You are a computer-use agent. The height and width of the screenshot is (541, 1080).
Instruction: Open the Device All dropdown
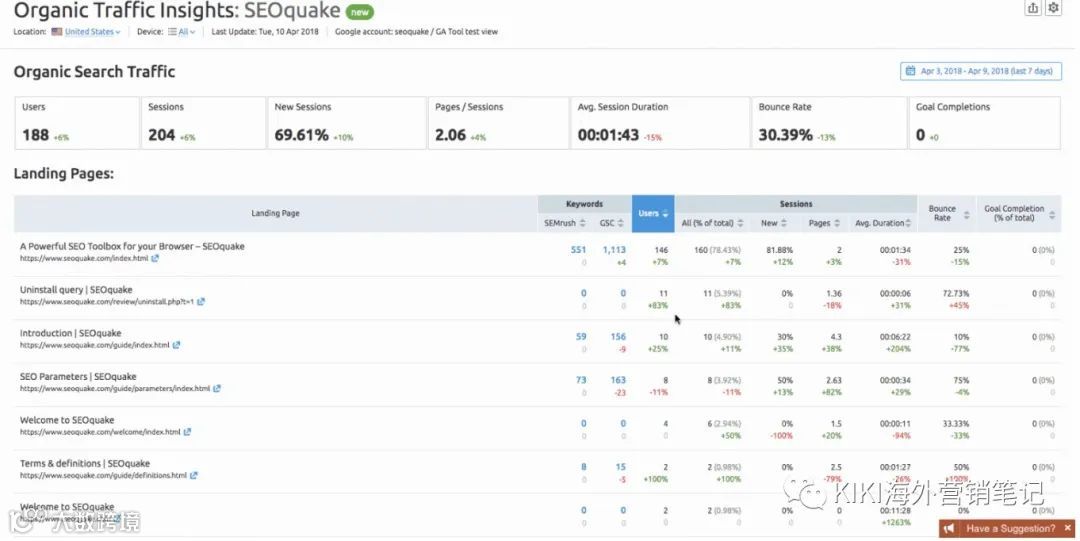[182, 32]
